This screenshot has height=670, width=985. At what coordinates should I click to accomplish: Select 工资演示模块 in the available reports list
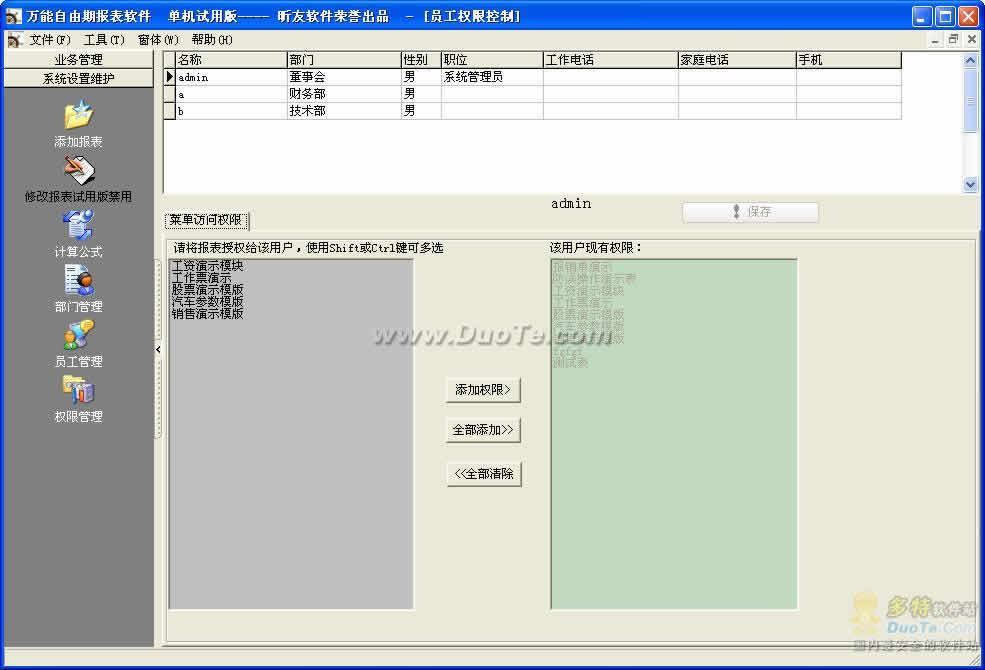(207, 266)
